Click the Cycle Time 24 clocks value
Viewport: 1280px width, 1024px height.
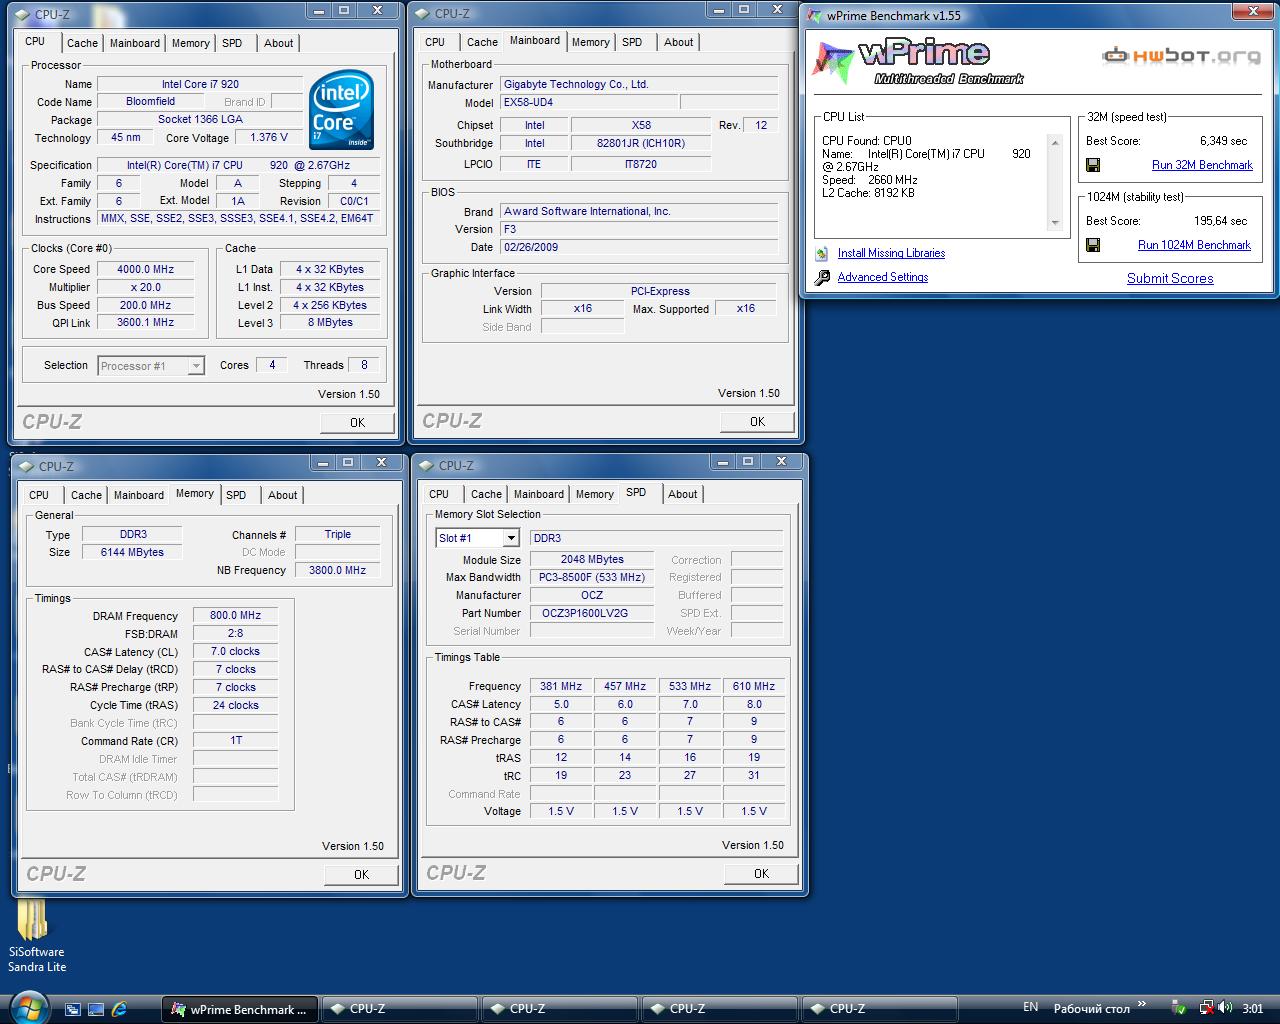click(x=235, y=706)
